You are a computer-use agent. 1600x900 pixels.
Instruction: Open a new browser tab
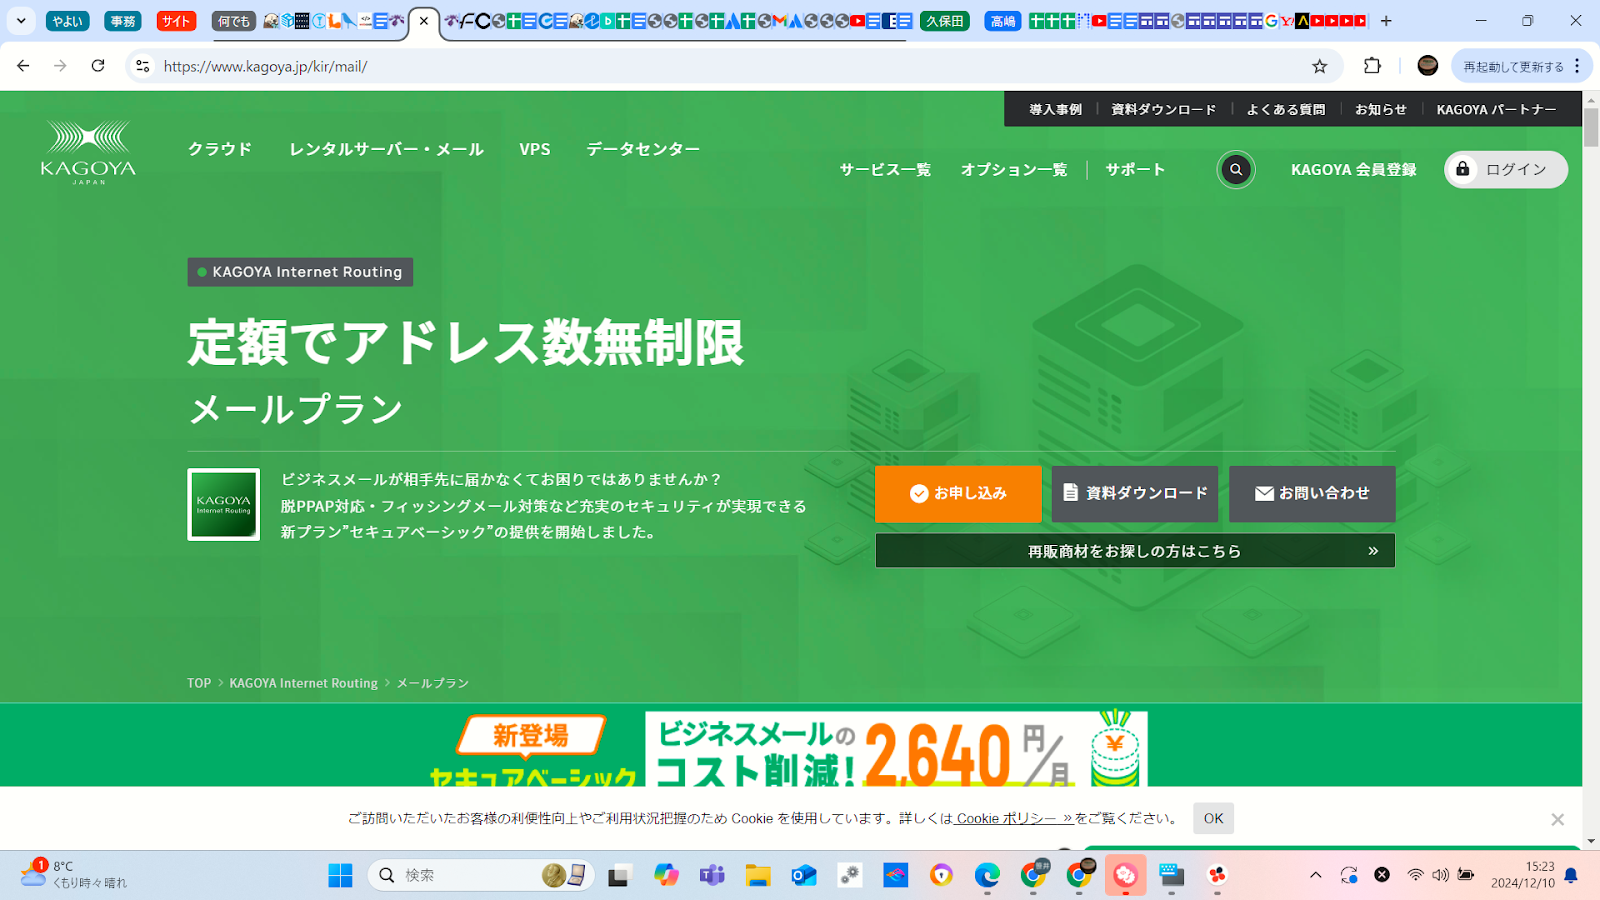point(1386,21)
